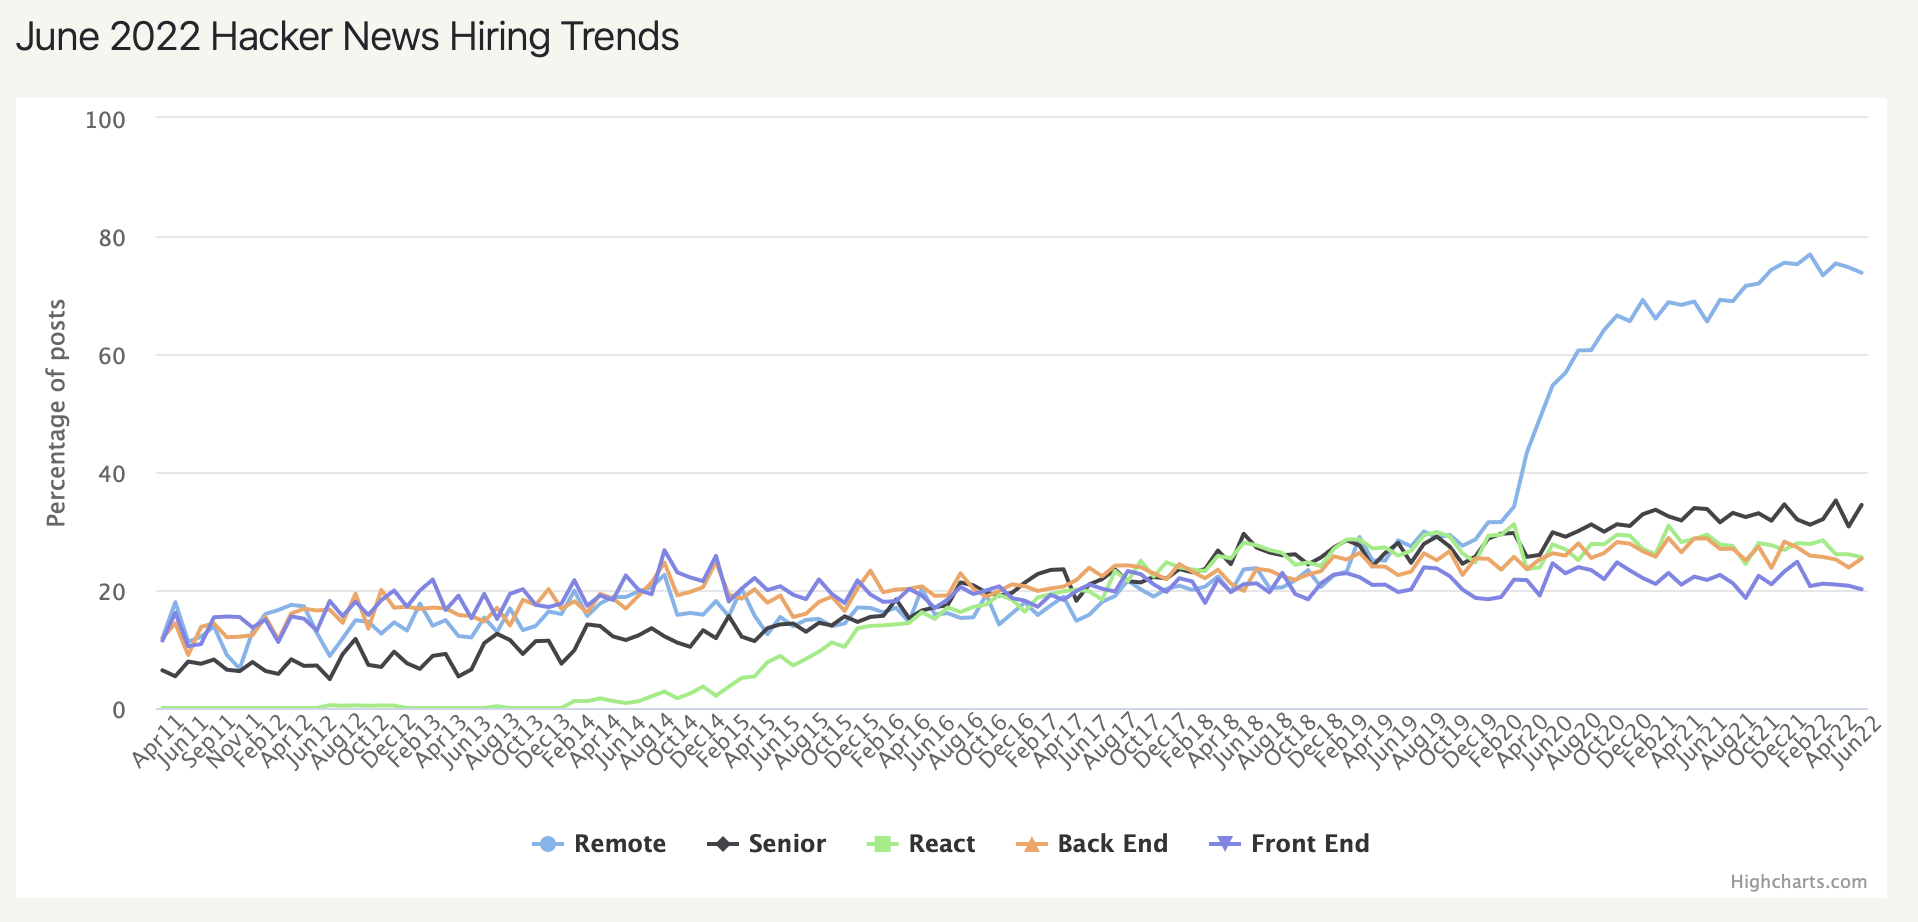Toggle the Remote series label in legend
The image size is (1918, 922).
tap(620, 844)
